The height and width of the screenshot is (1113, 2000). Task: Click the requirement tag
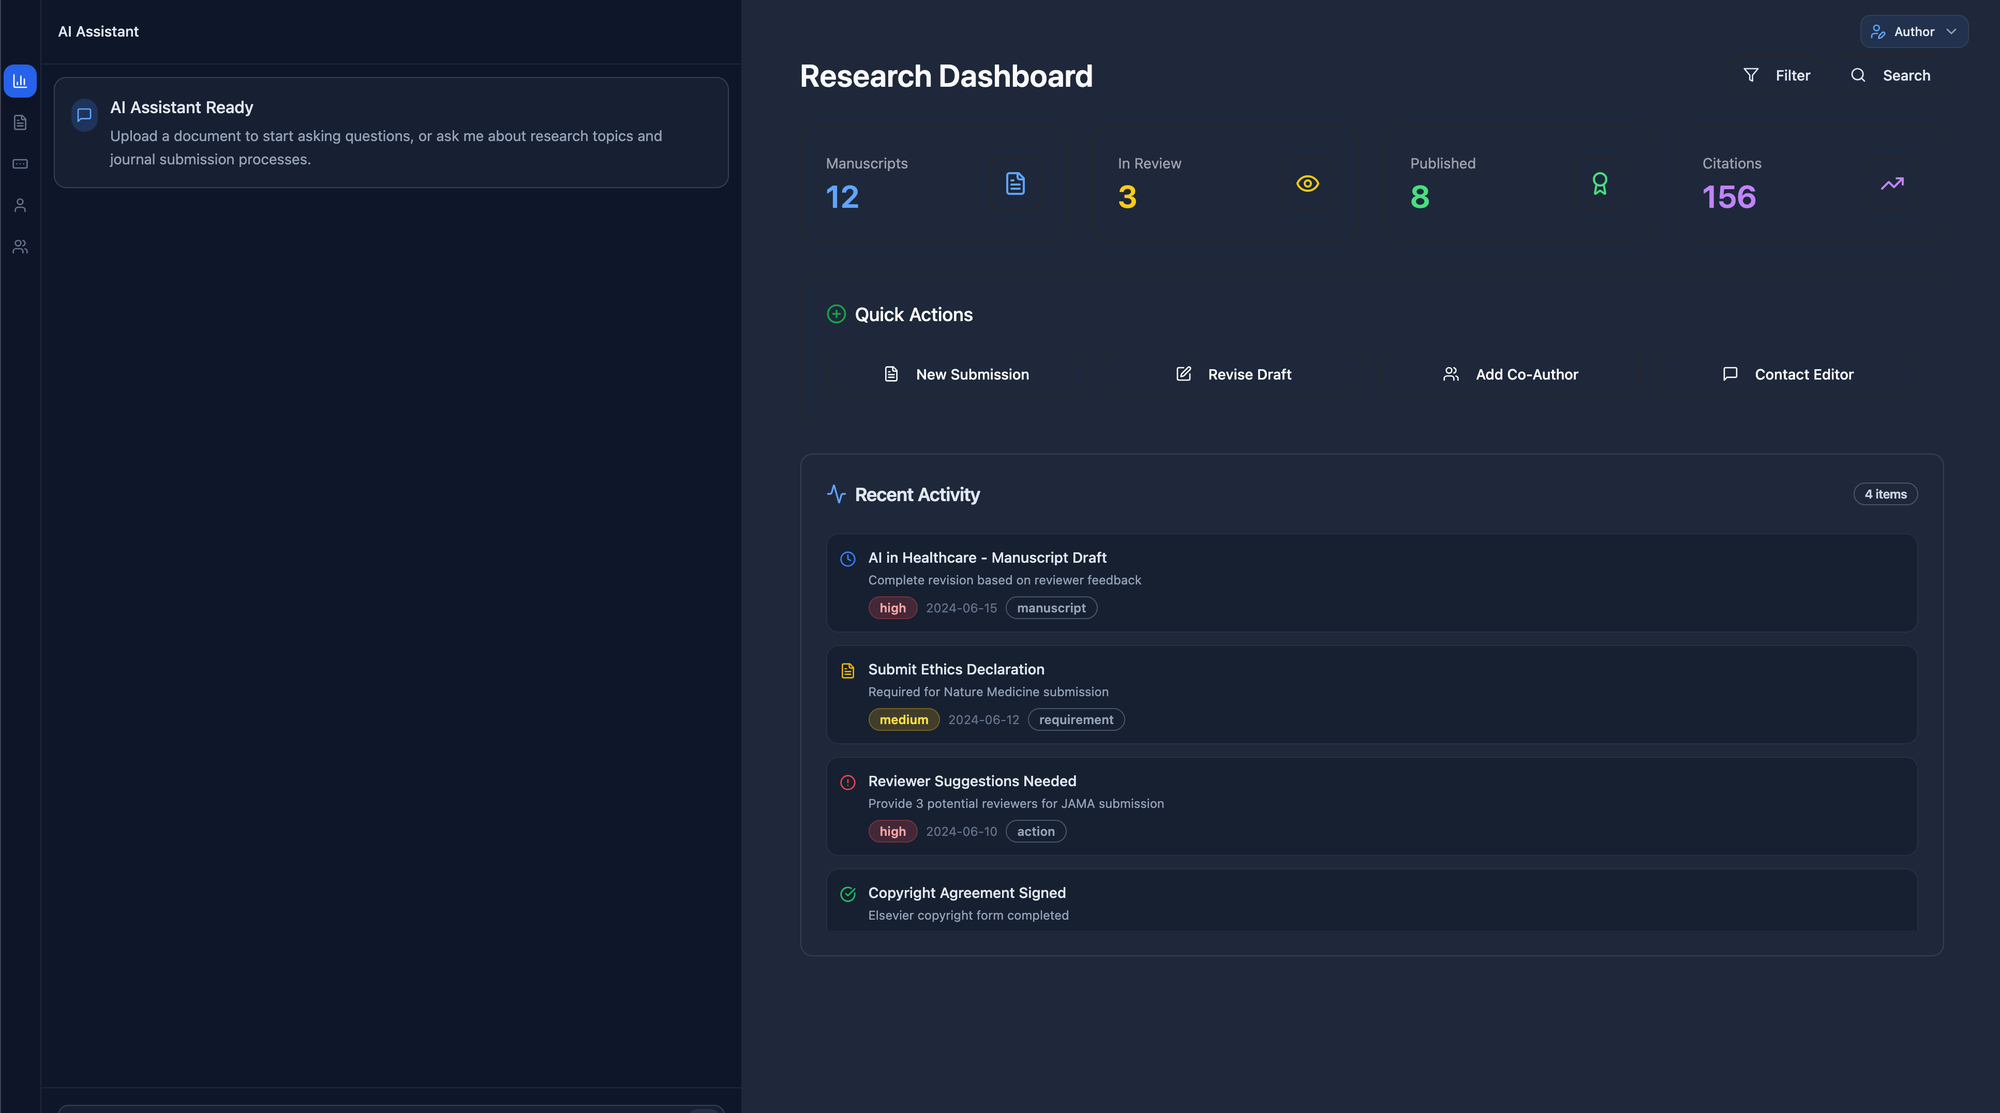1076,720
